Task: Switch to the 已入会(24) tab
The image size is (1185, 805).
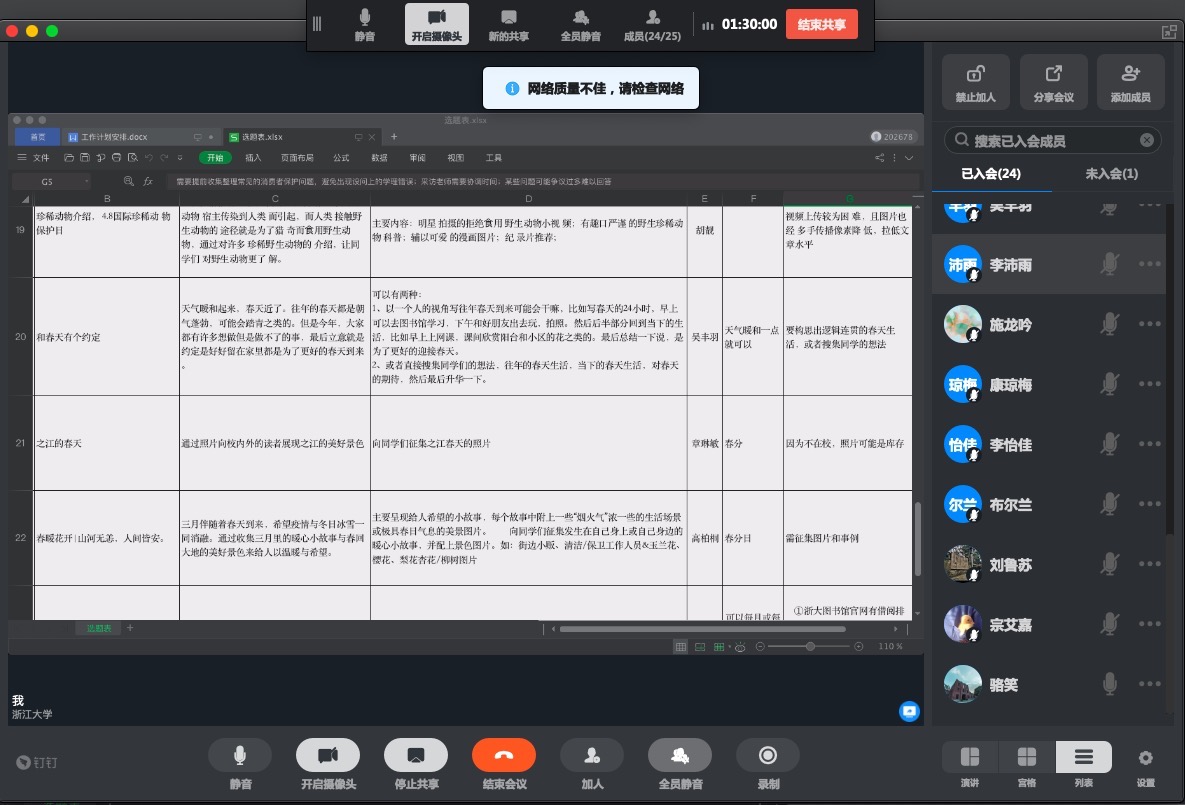Action: click(990, 174)
